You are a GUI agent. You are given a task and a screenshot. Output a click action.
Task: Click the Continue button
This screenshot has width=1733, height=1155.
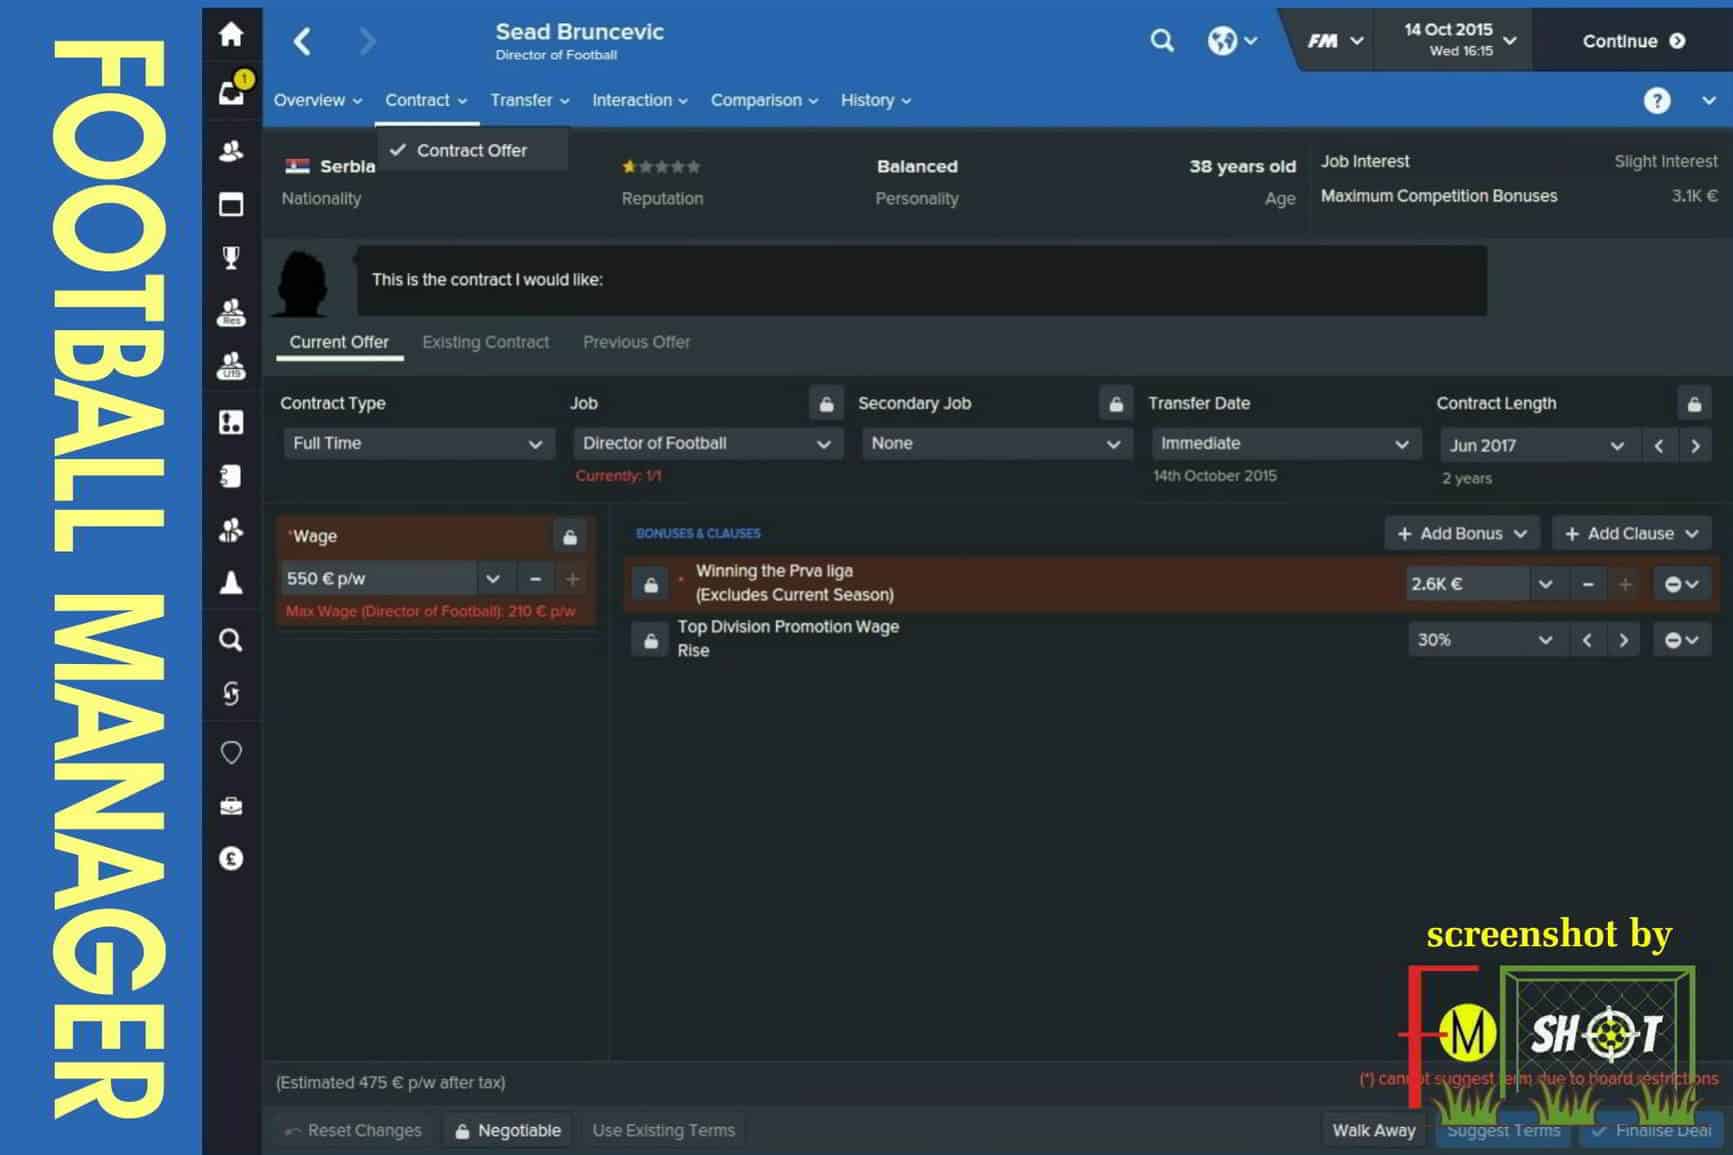(1633, 41)
